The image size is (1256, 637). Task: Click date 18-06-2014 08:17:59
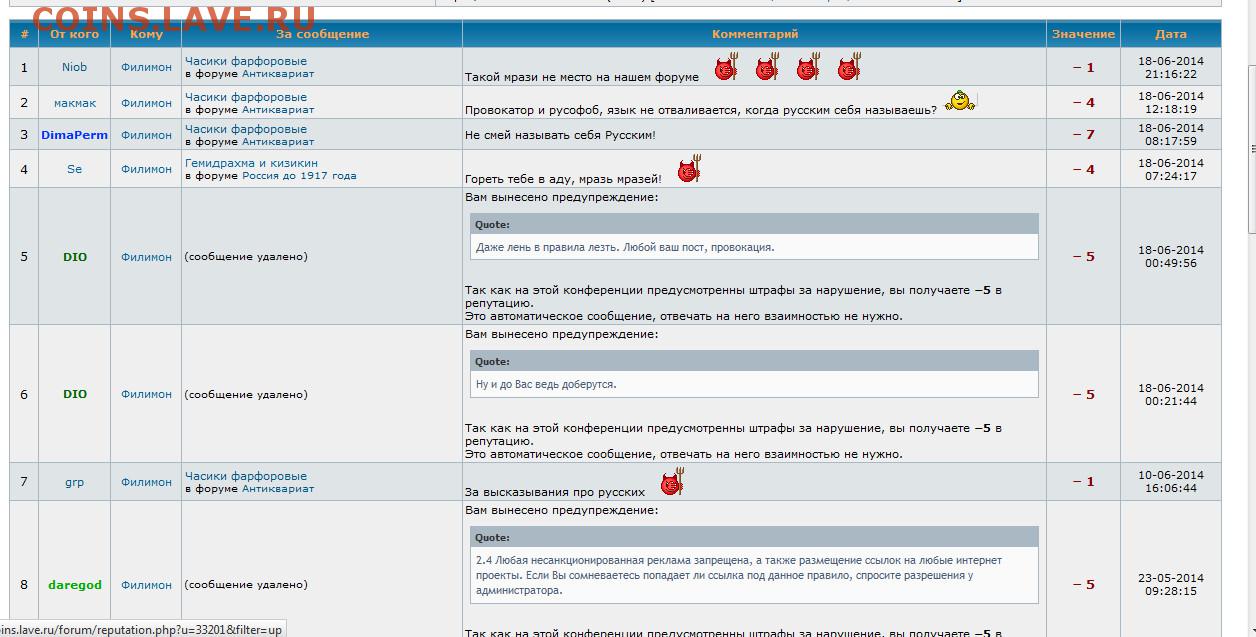pyautogui.click(x=1171, y=135)
